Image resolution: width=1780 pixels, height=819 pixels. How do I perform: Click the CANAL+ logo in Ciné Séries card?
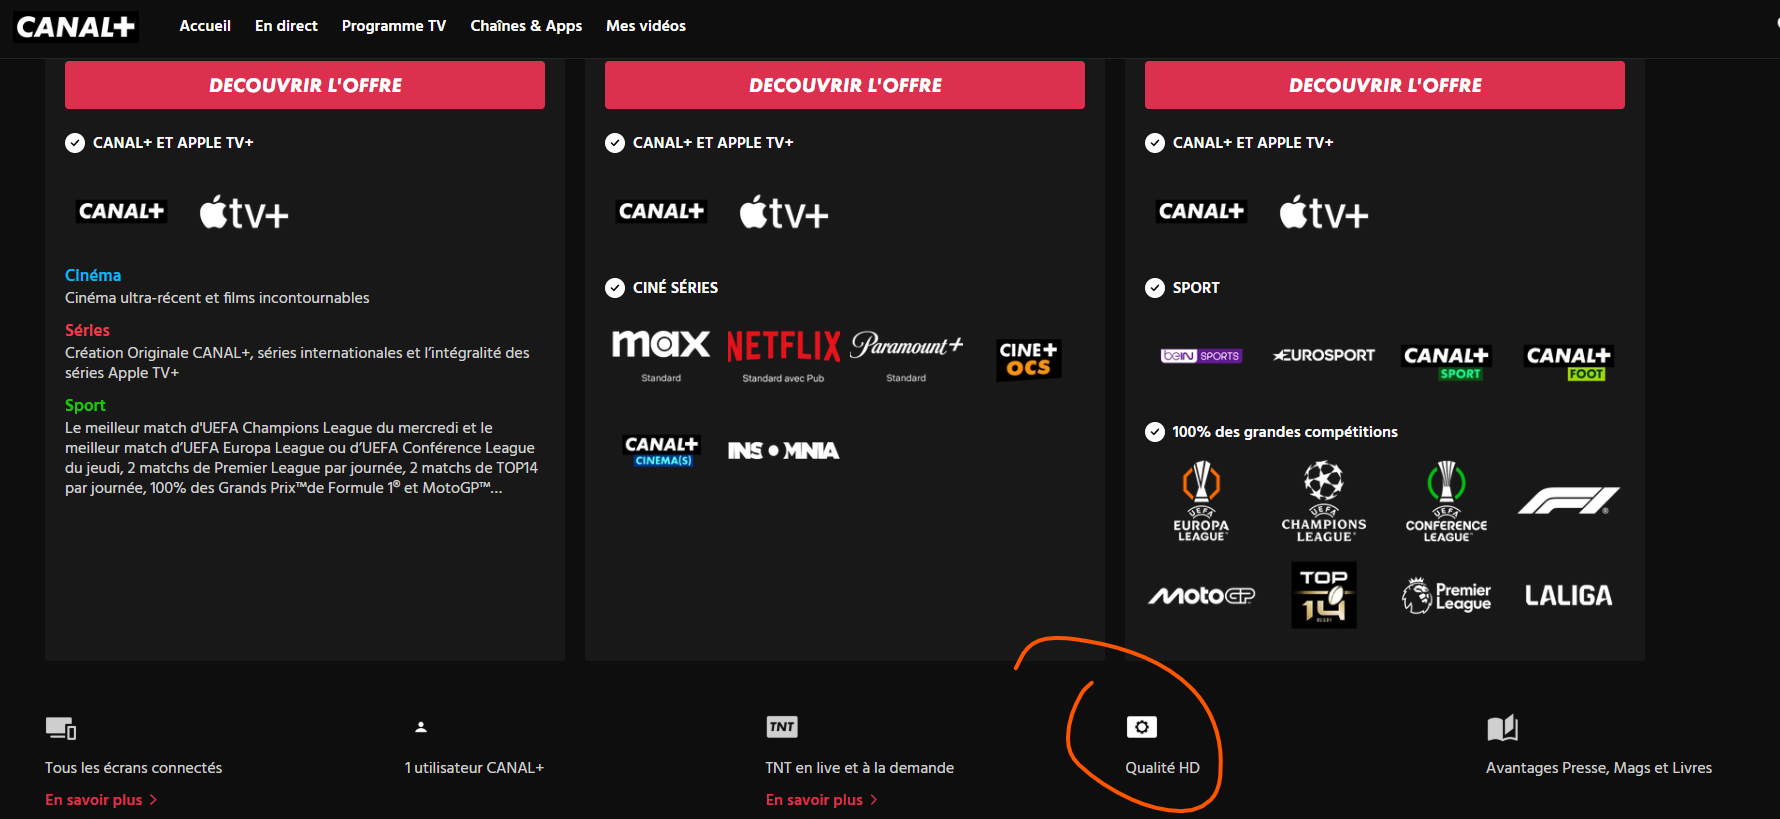pyautogui.click(x=661, y=211)
